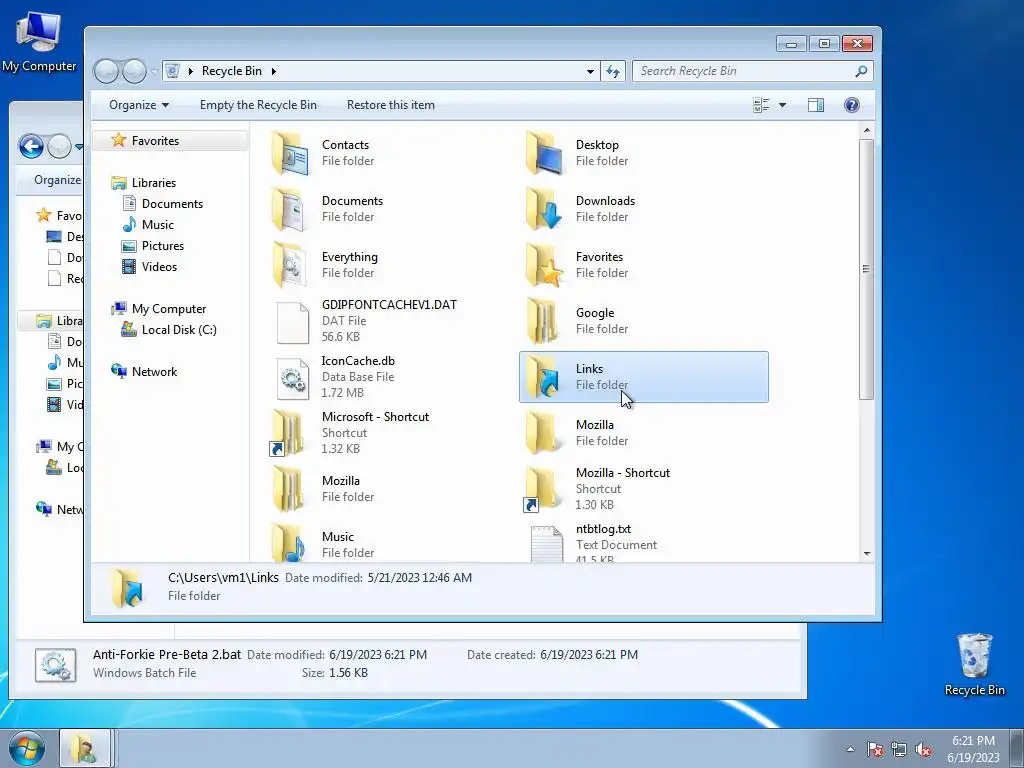Click the Views button icon
This screenshot has width=1024, height=768.
pos(761,105)
